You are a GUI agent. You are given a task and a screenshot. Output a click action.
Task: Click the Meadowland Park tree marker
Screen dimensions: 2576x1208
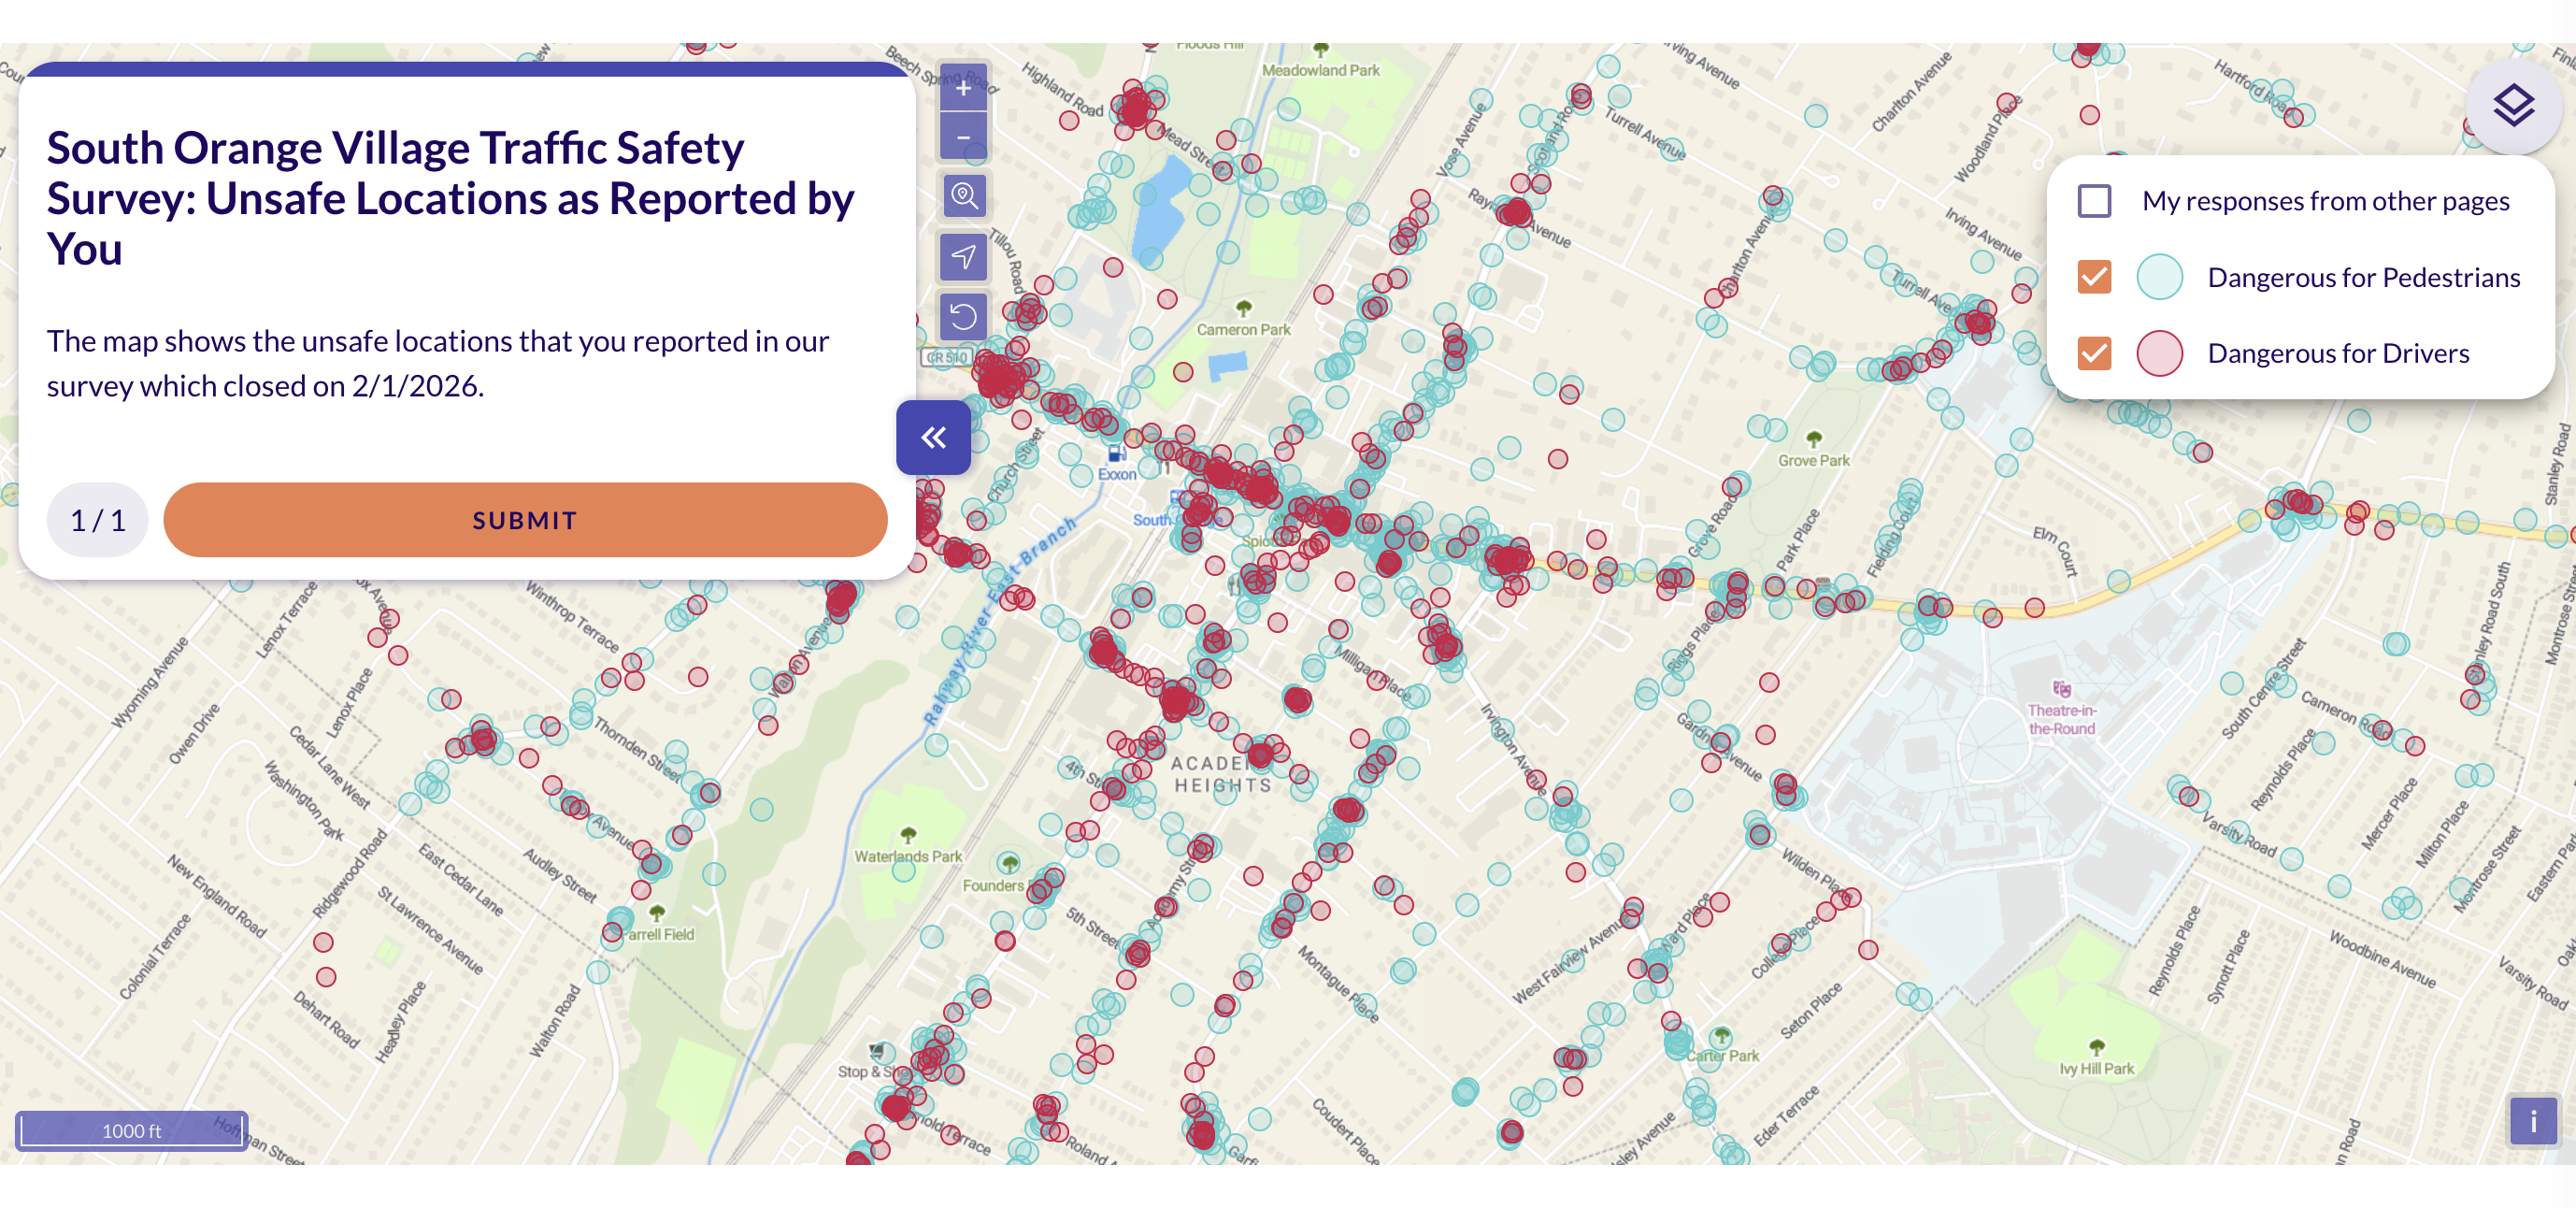coord(1321,48)
